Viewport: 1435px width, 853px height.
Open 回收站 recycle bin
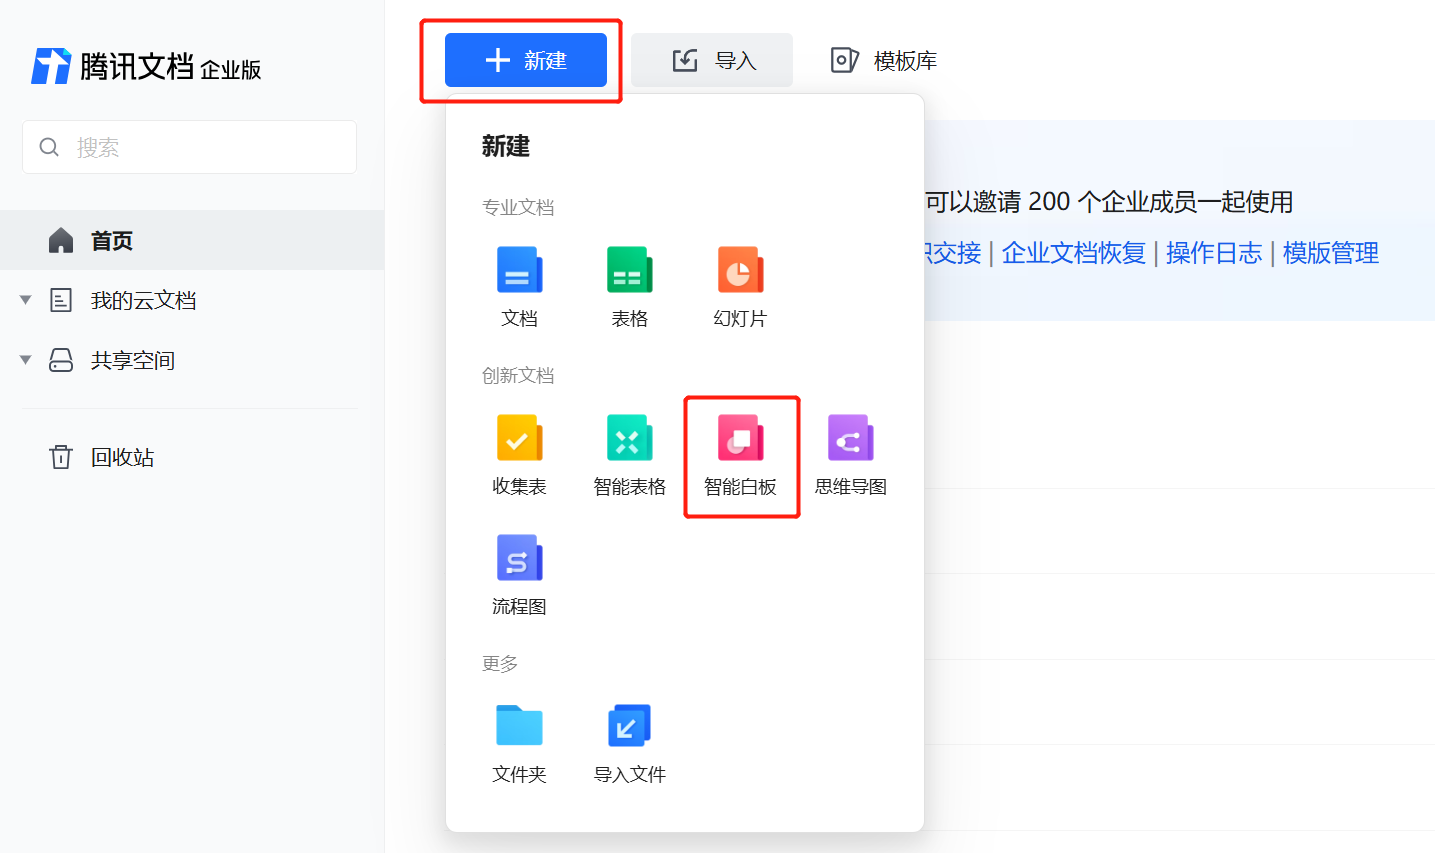point(122,457)
